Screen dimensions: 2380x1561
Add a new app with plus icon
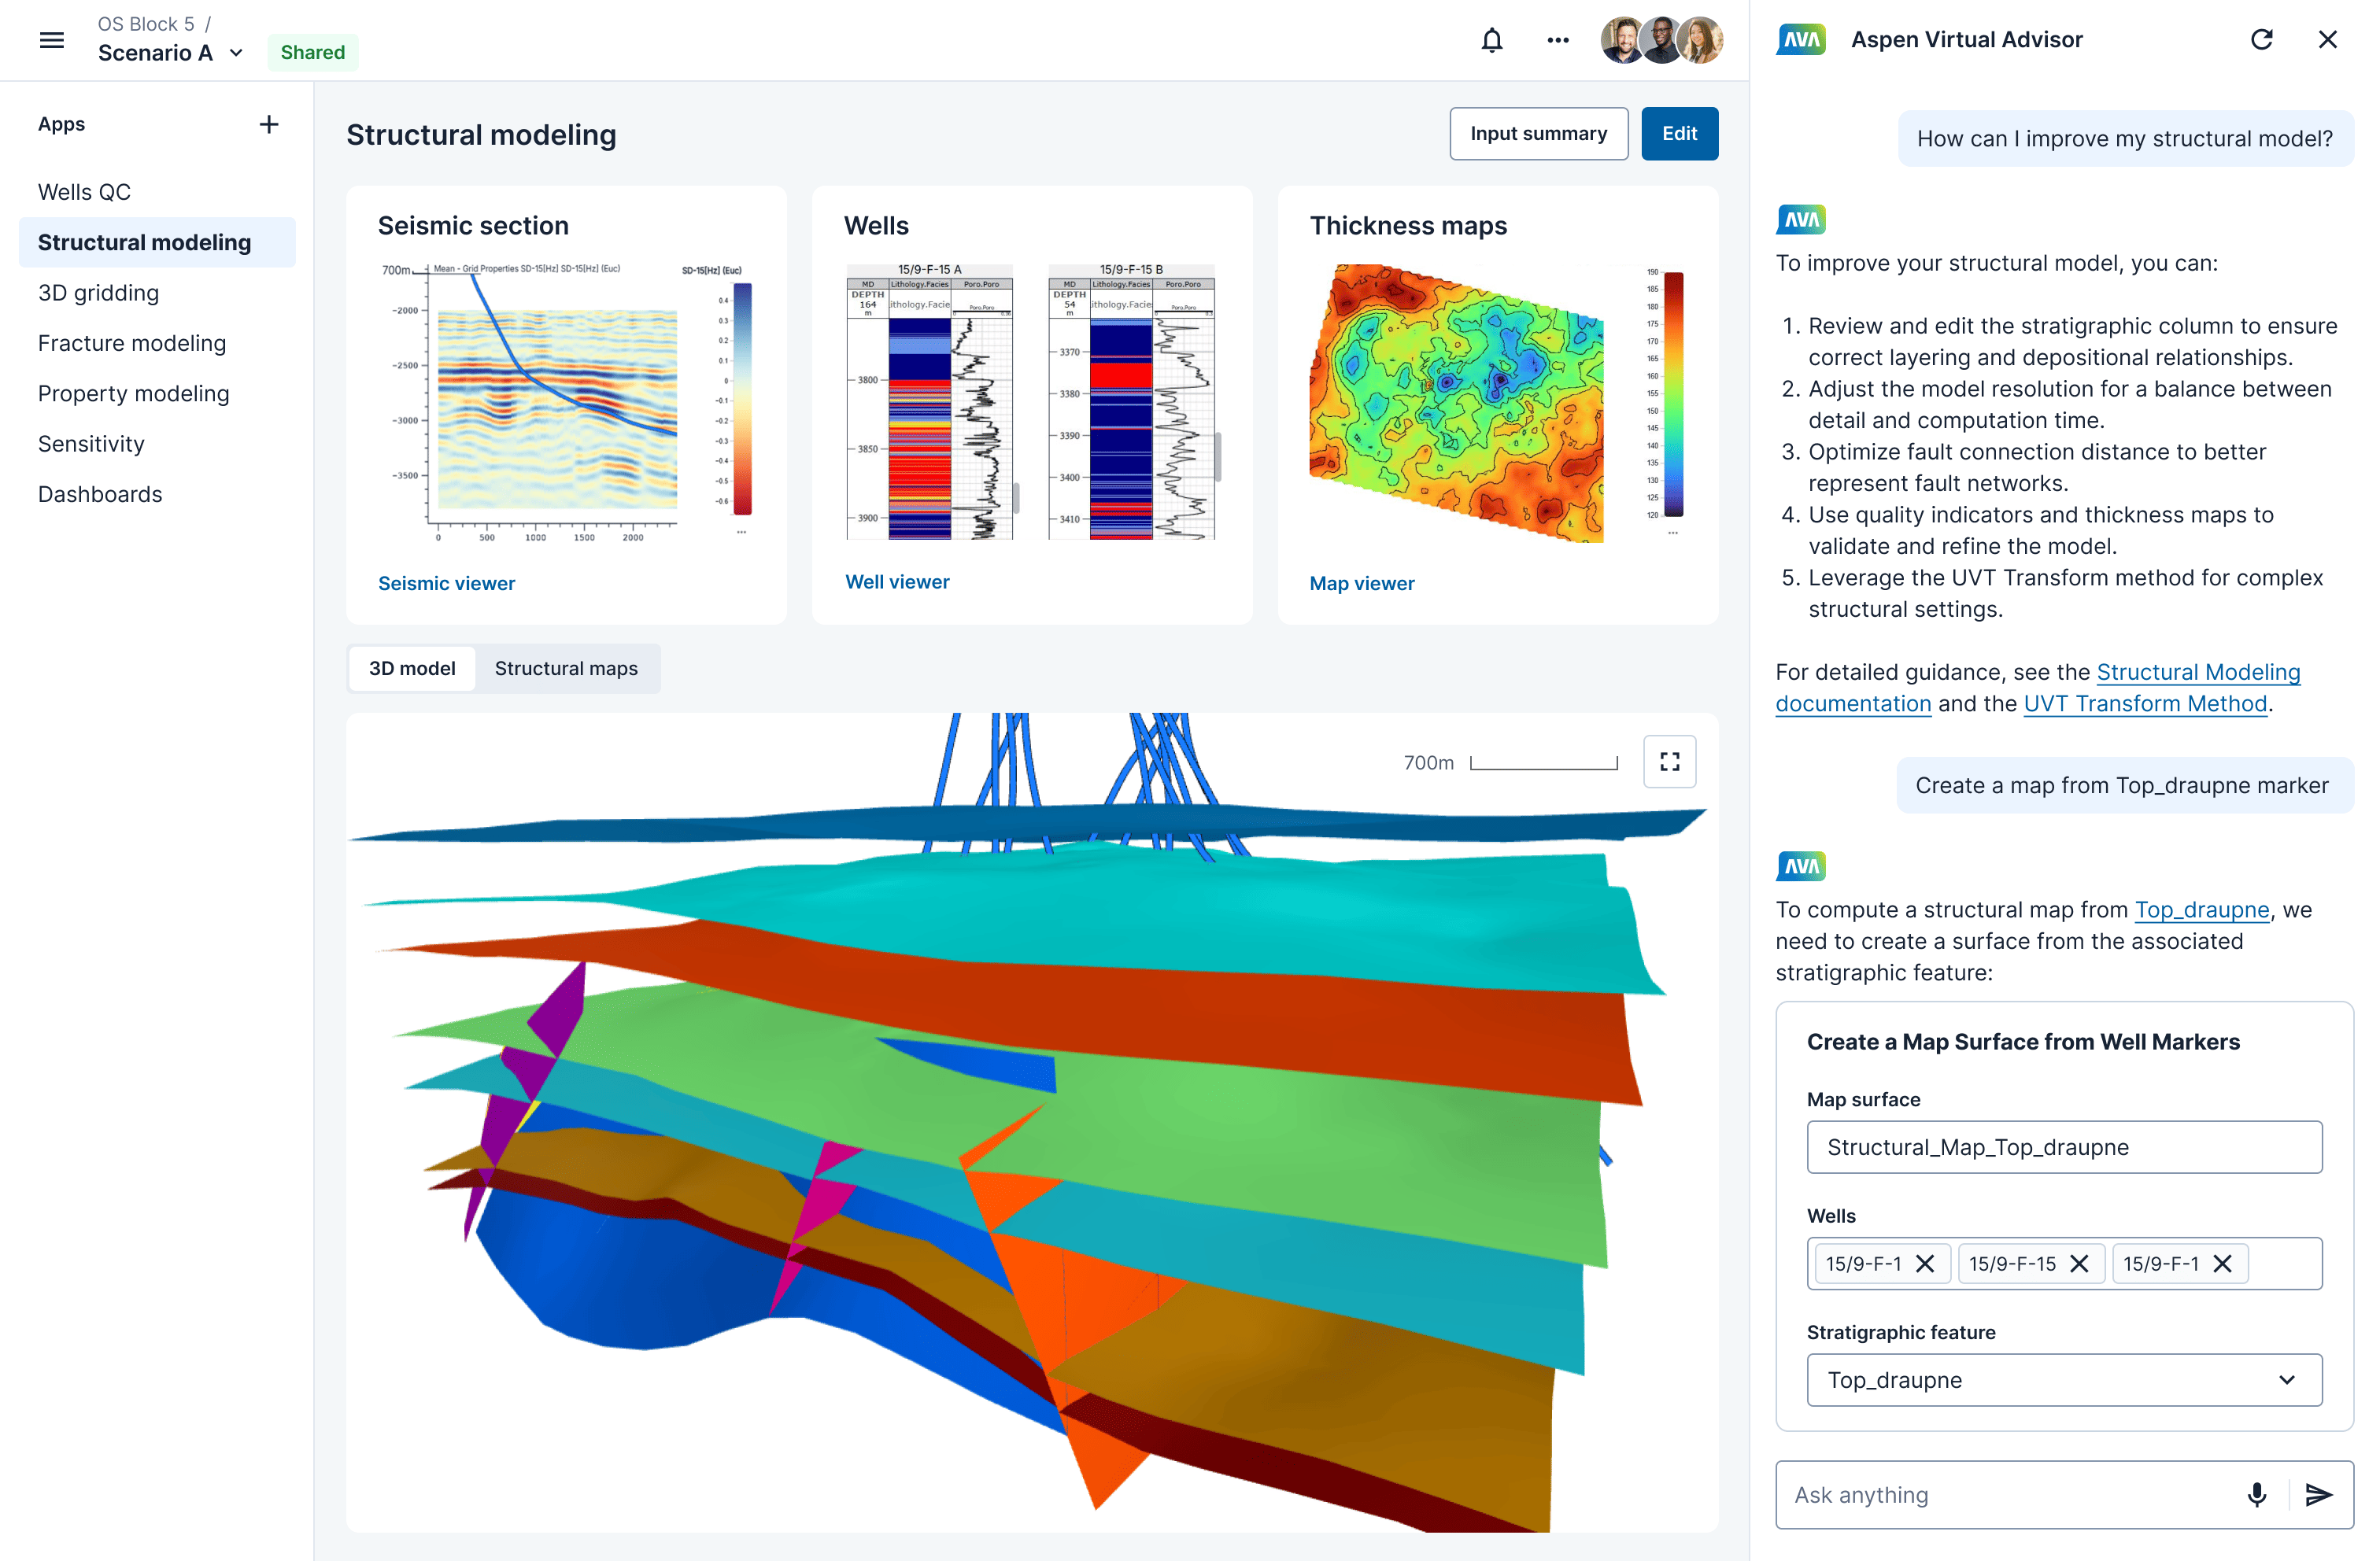click(x=268, y=124)
